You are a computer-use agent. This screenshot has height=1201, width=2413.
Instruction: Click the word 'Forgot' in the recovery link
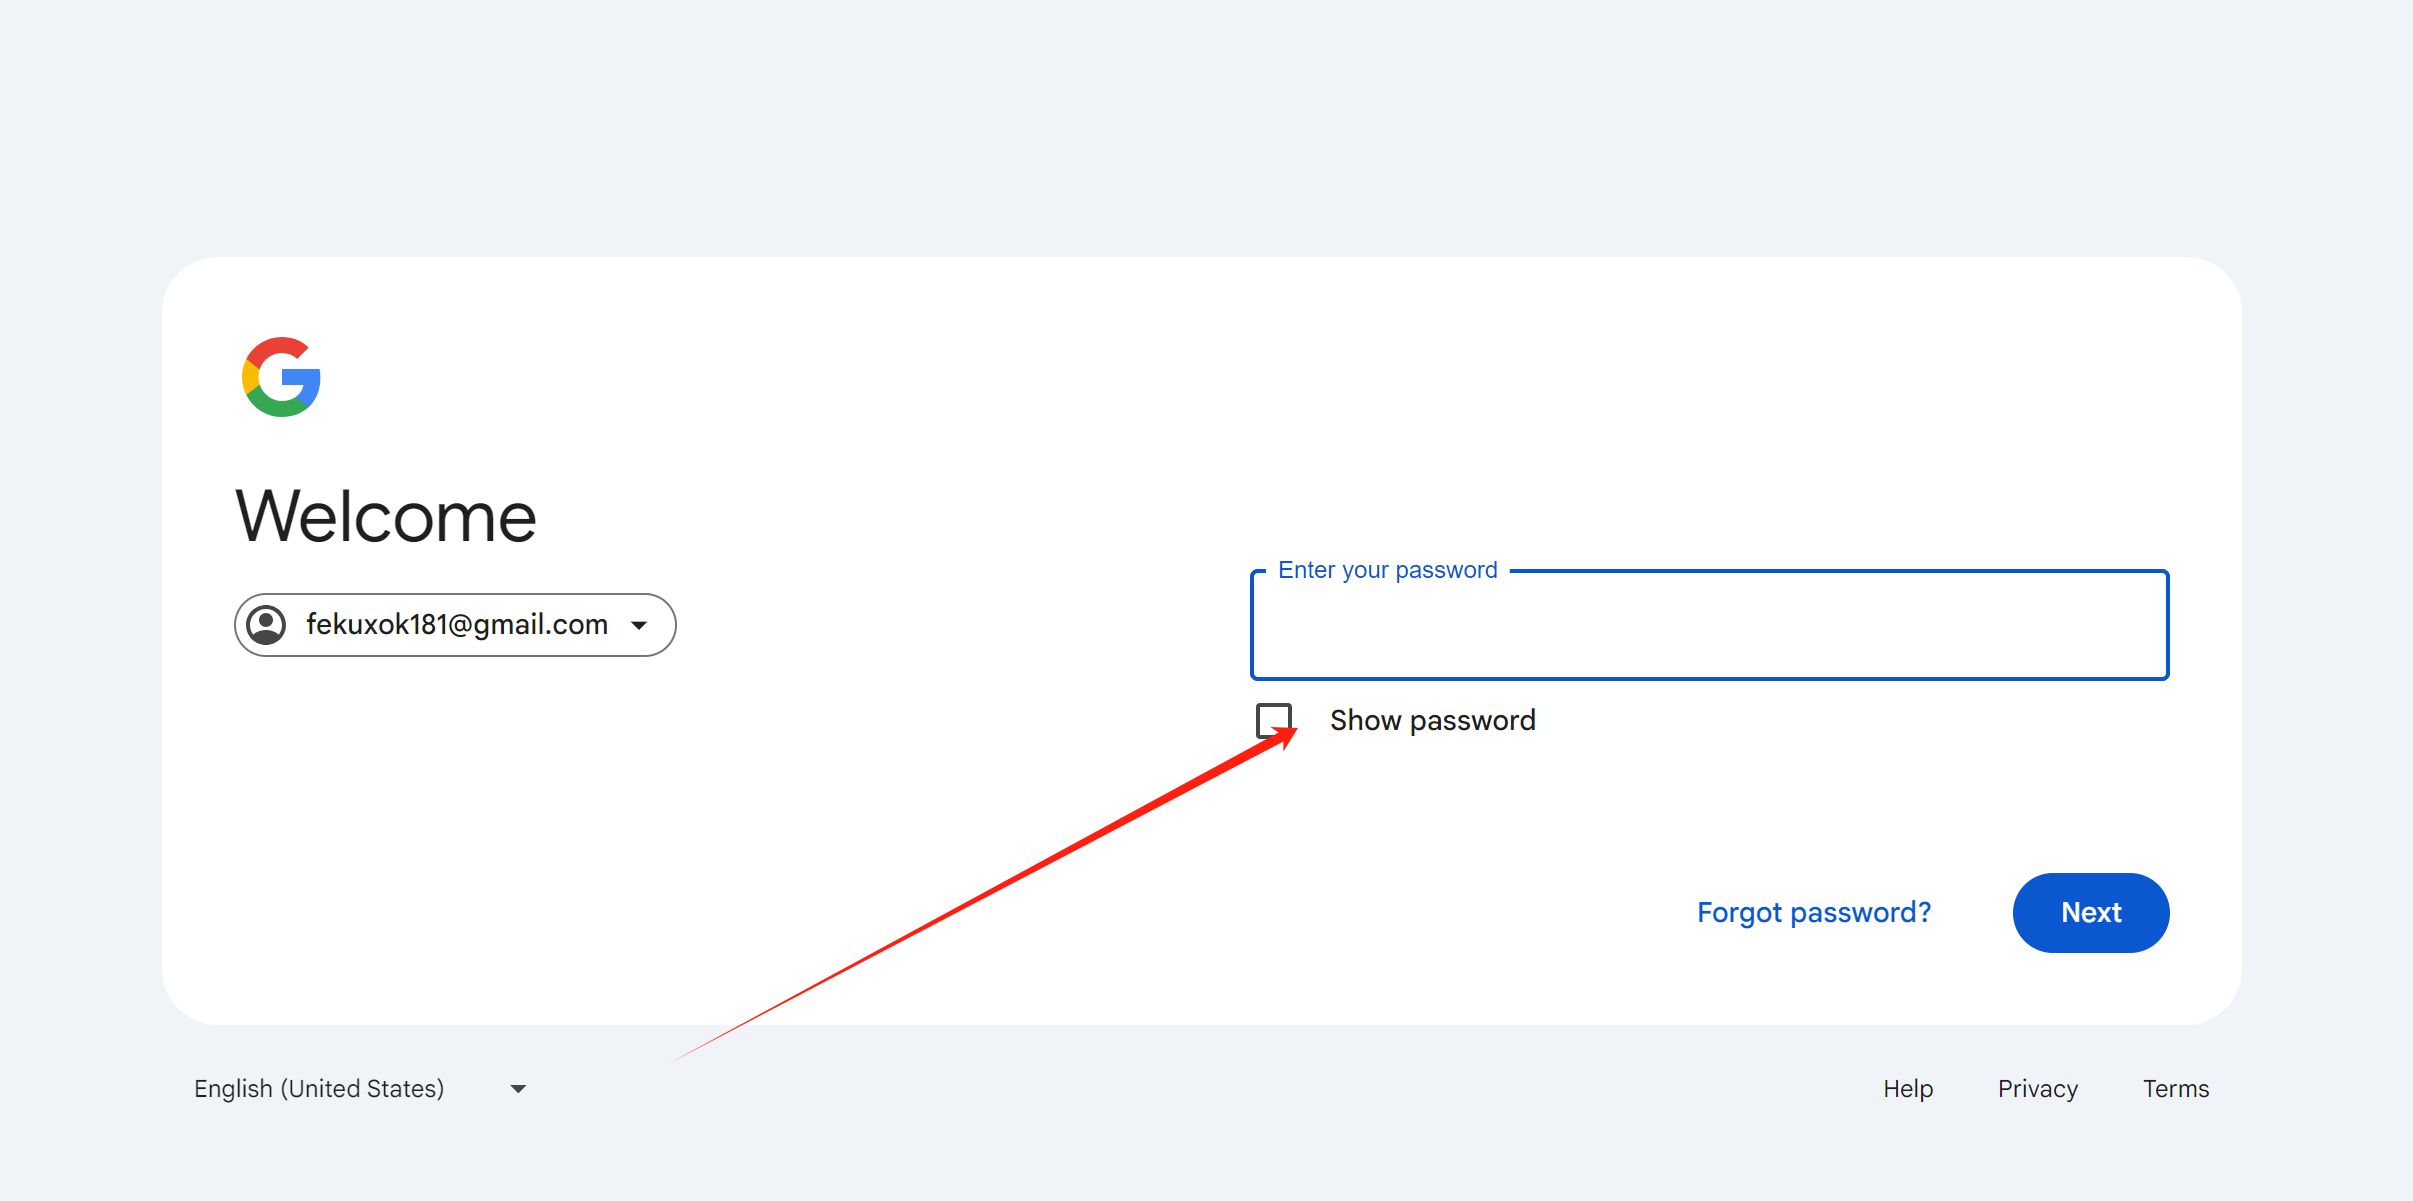1739,912
